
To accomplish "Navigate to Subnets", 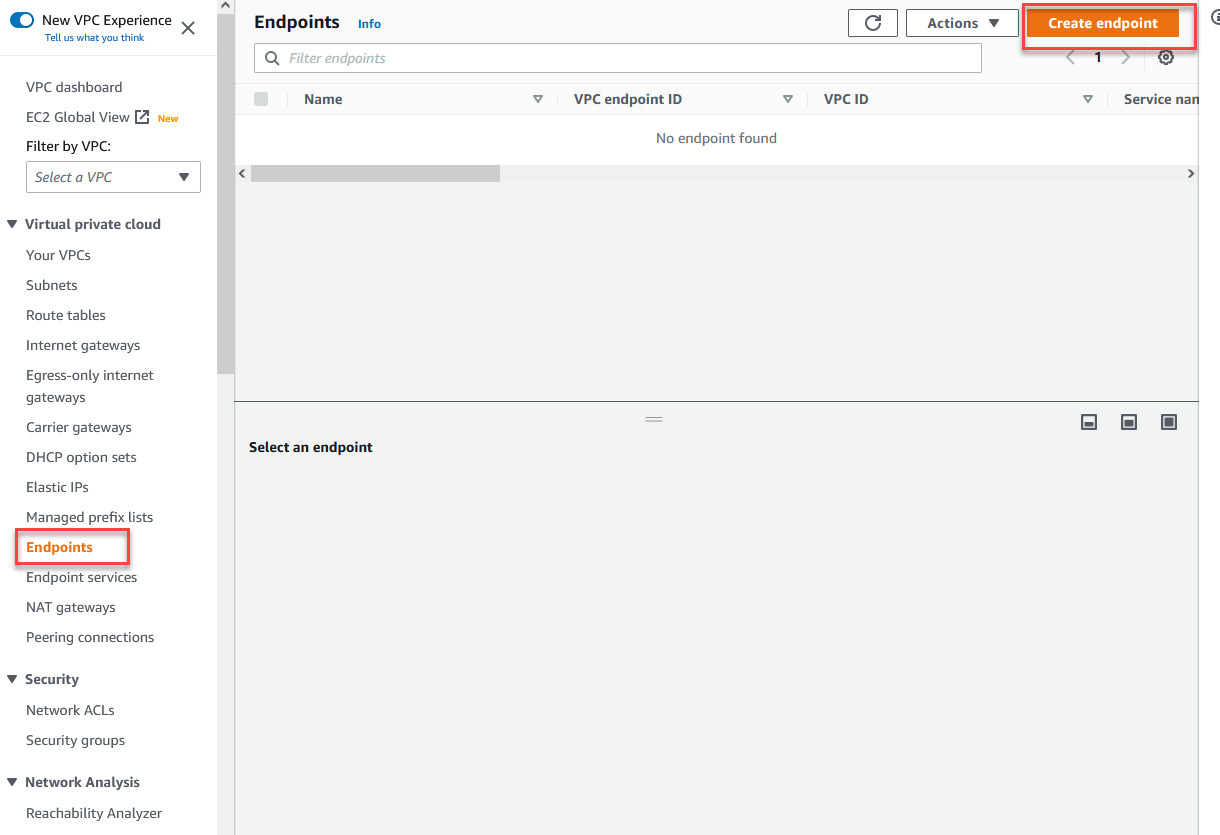I will coord(52,285).
